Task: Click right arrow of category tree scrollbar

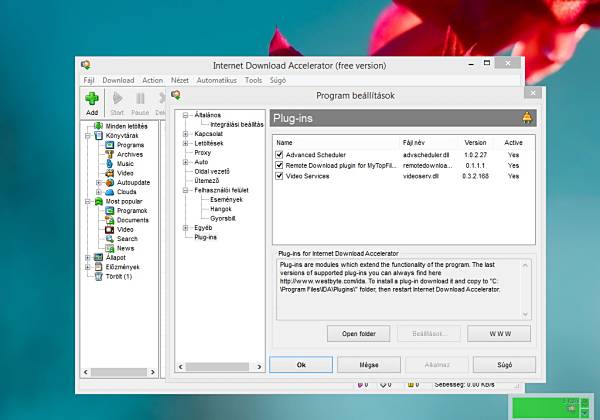Action: pos(153,372)
